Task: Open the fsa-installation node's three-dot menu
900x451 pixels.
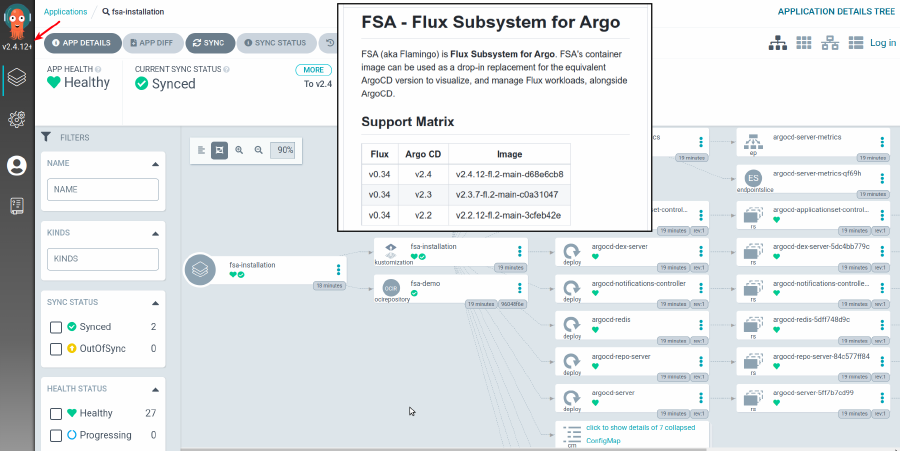Action: click(x=339, y=269)
